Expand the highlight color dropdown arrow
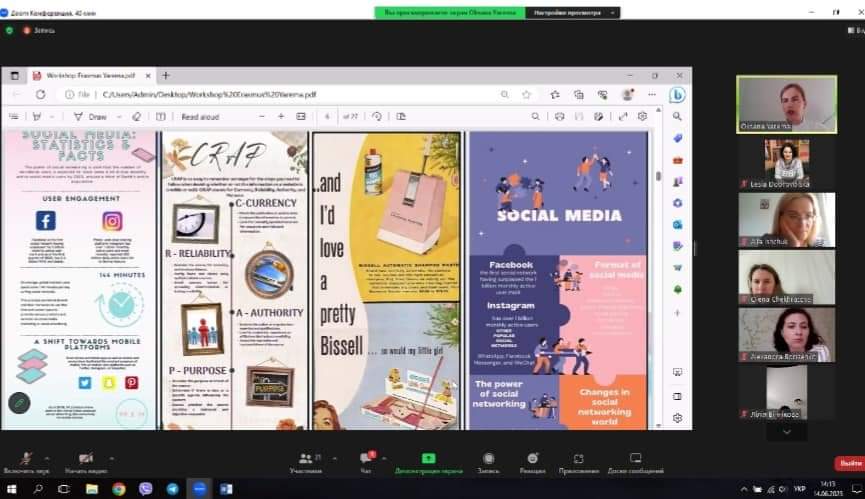 (x=52, y=117)
